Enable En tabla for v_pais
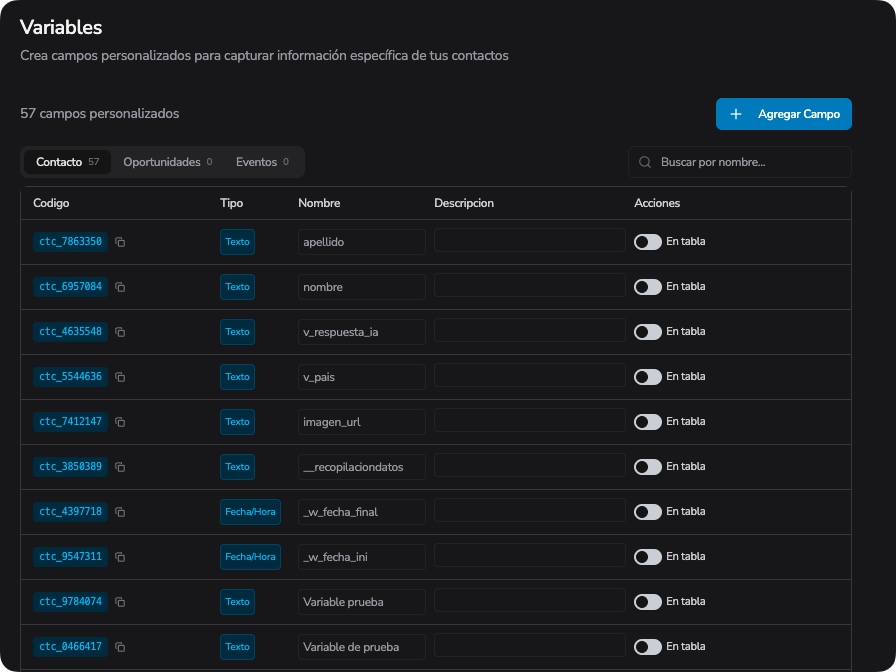Viewport: 896px width, 672px height. pos(647,377)
